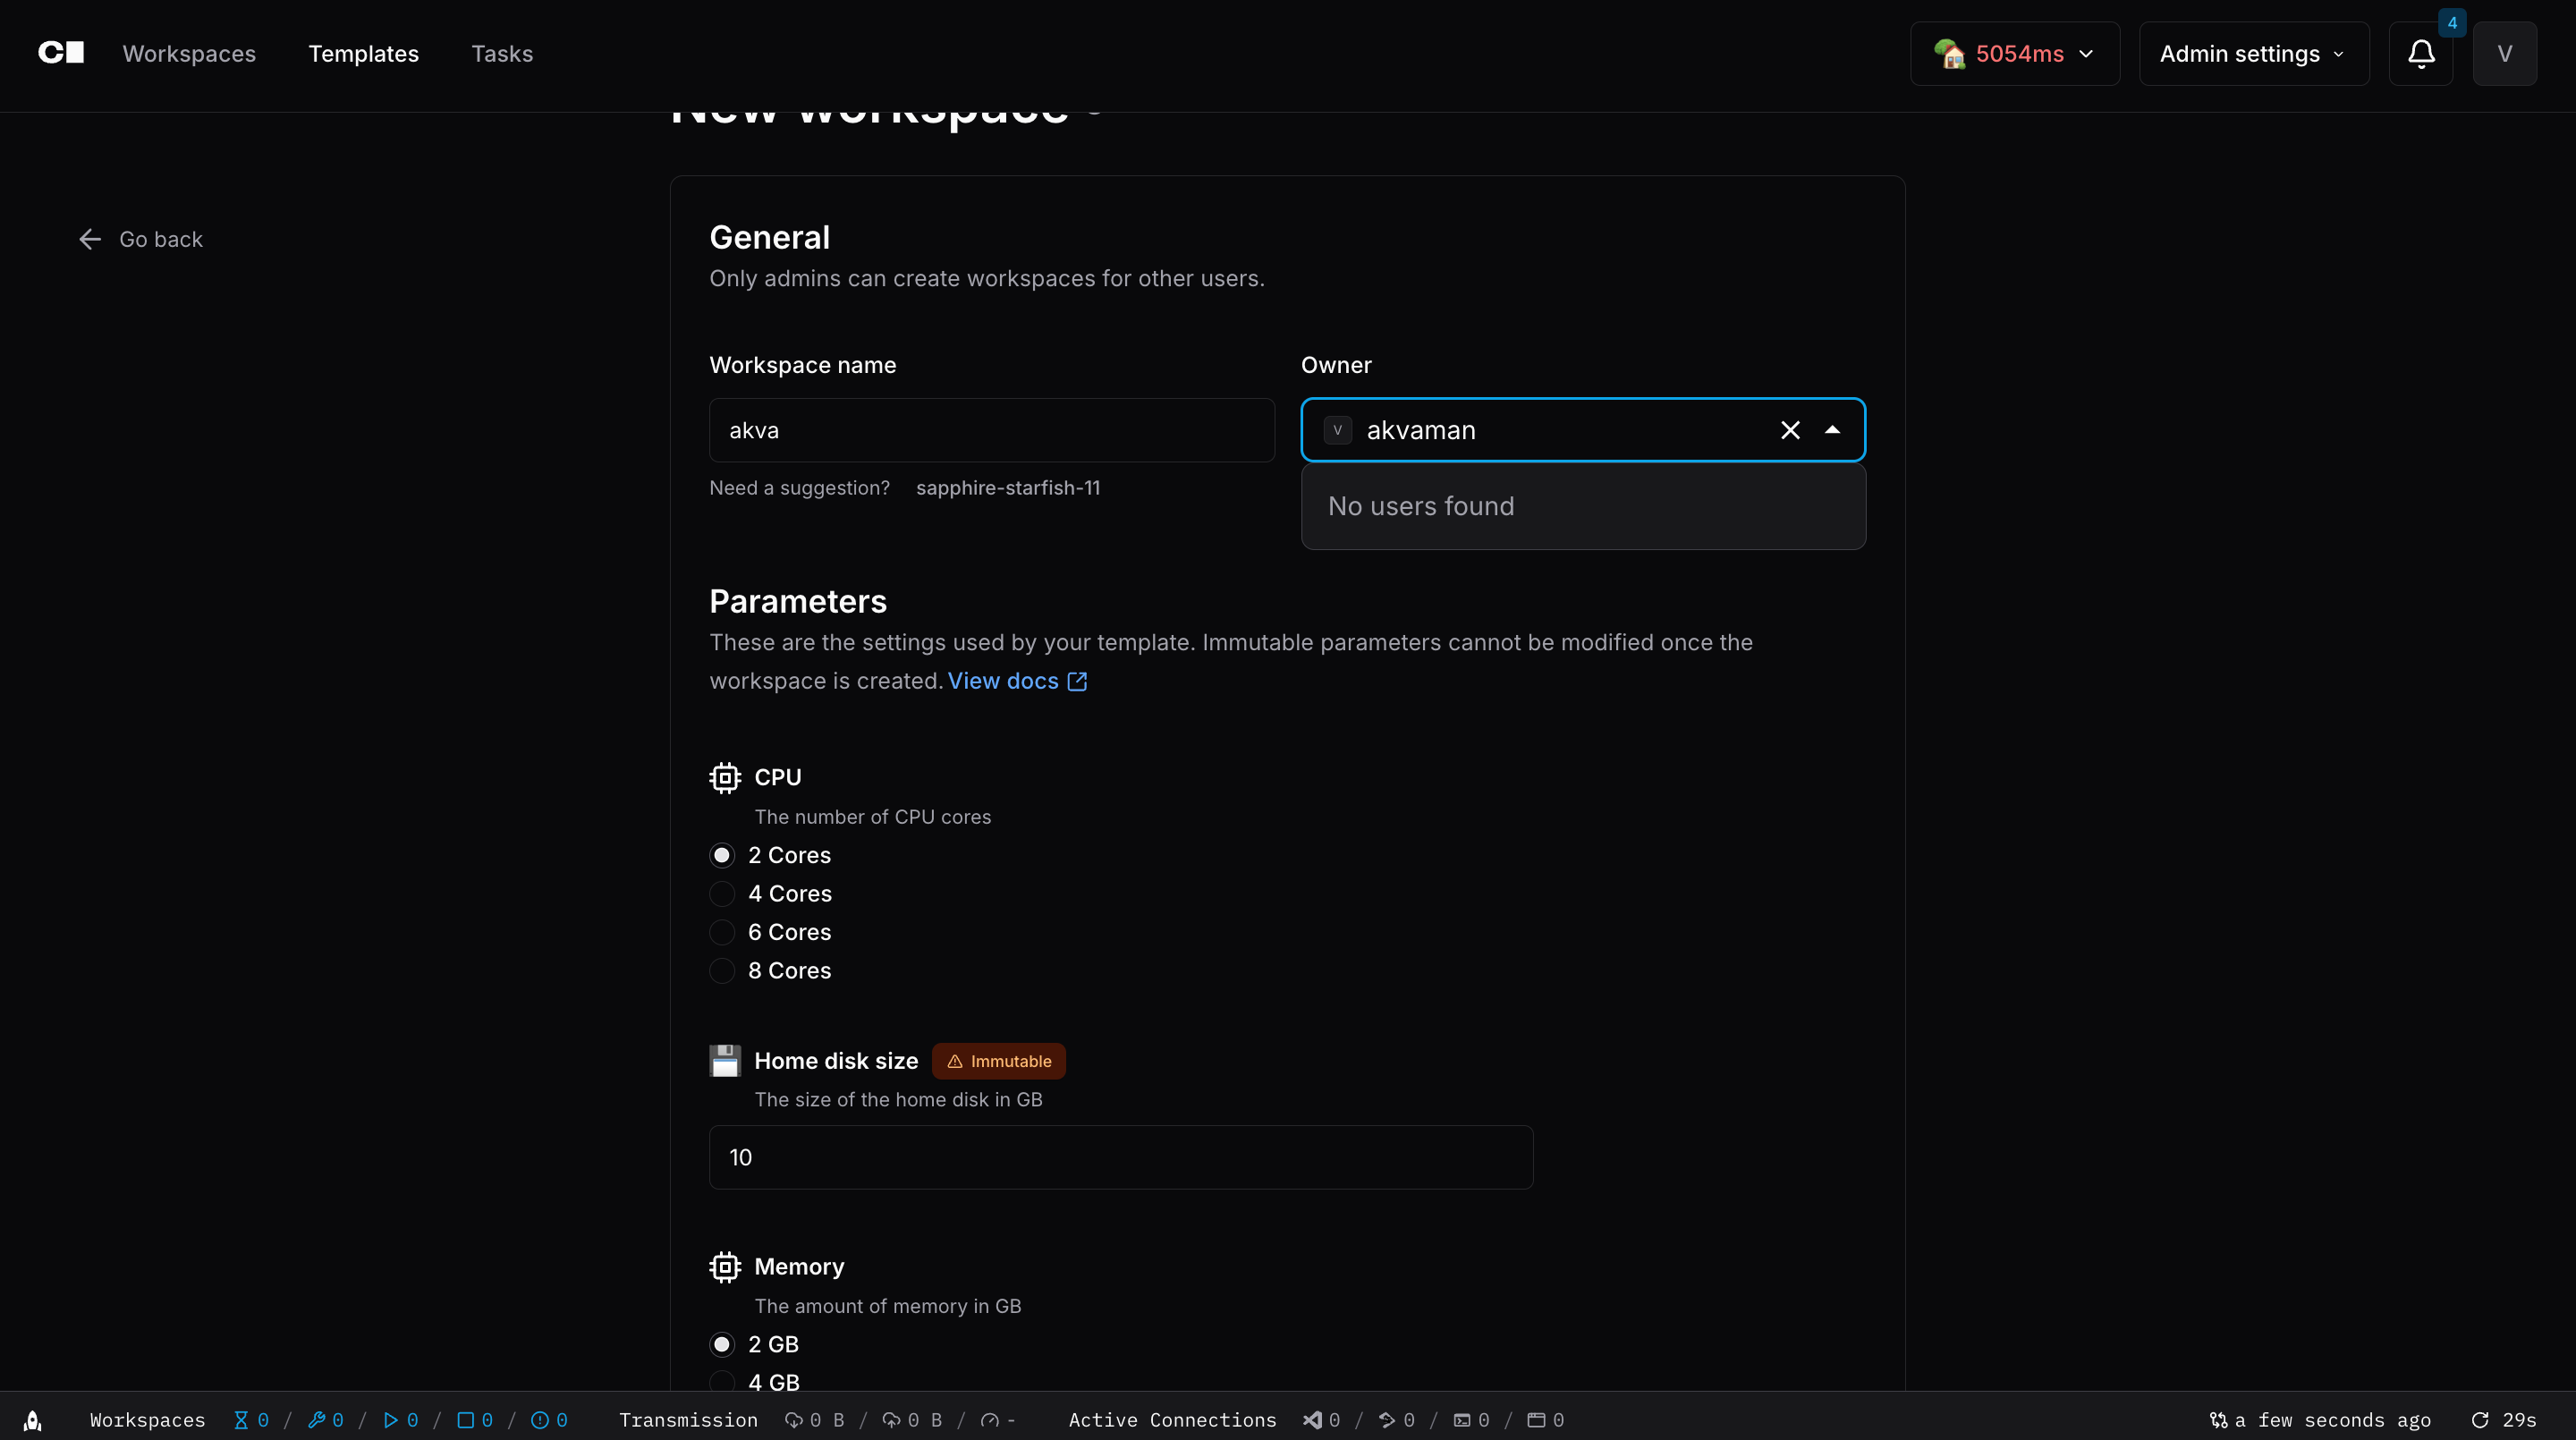Image resolution: width=2576 pixels, height=1440 pixels.
Task: Select the 4 Cores radio option
Action: pyautogui.click(x=722, y=894)
